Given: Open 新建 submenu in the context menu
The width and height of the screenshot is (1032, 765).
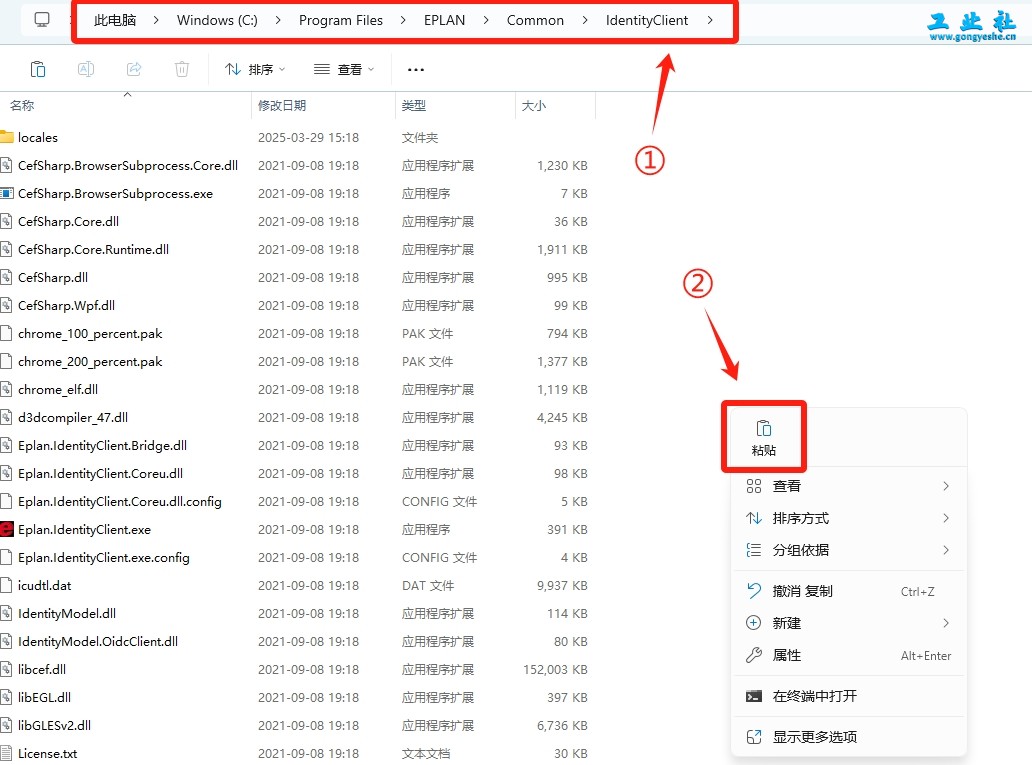Looking at the screenshot, I should tap(848, 623).
